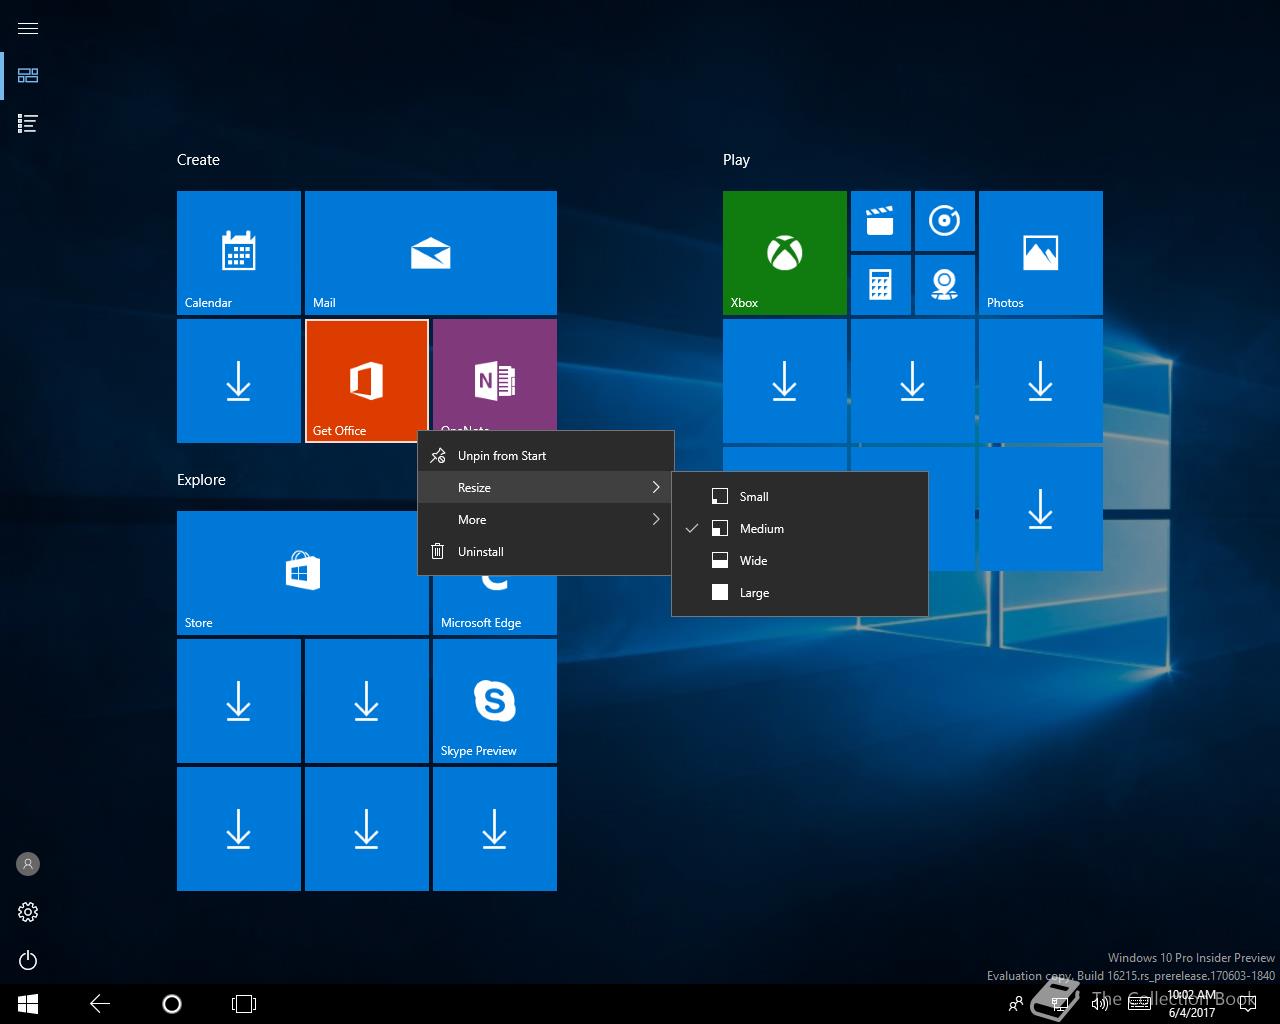Screen dimensions: 1280x1024
Task: Launch the Xbox tile
Action: [x=785, y=253]
